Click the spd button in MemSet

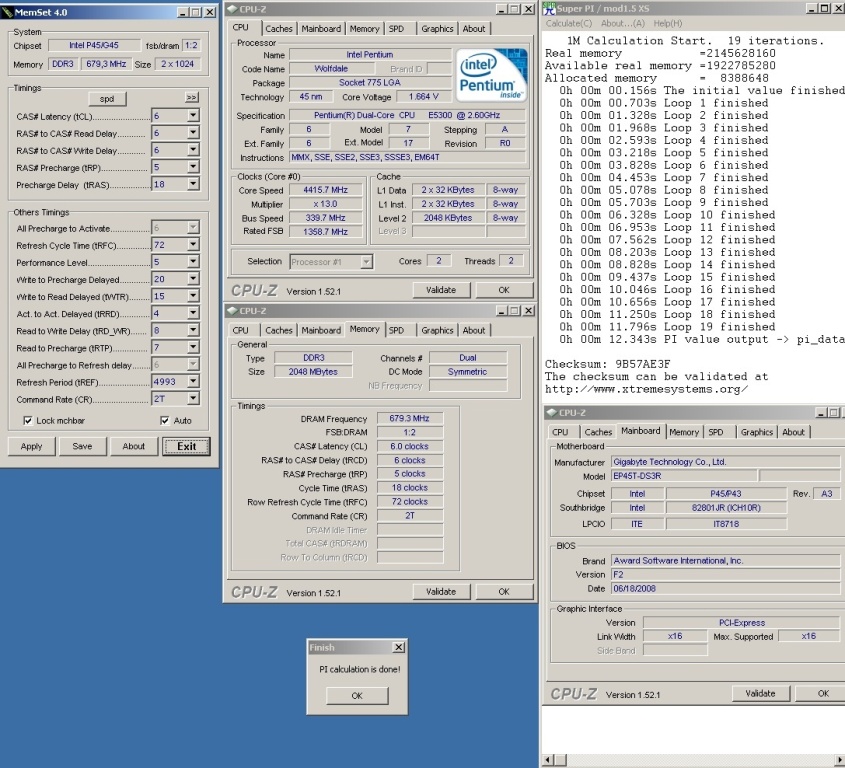point(107,99)
